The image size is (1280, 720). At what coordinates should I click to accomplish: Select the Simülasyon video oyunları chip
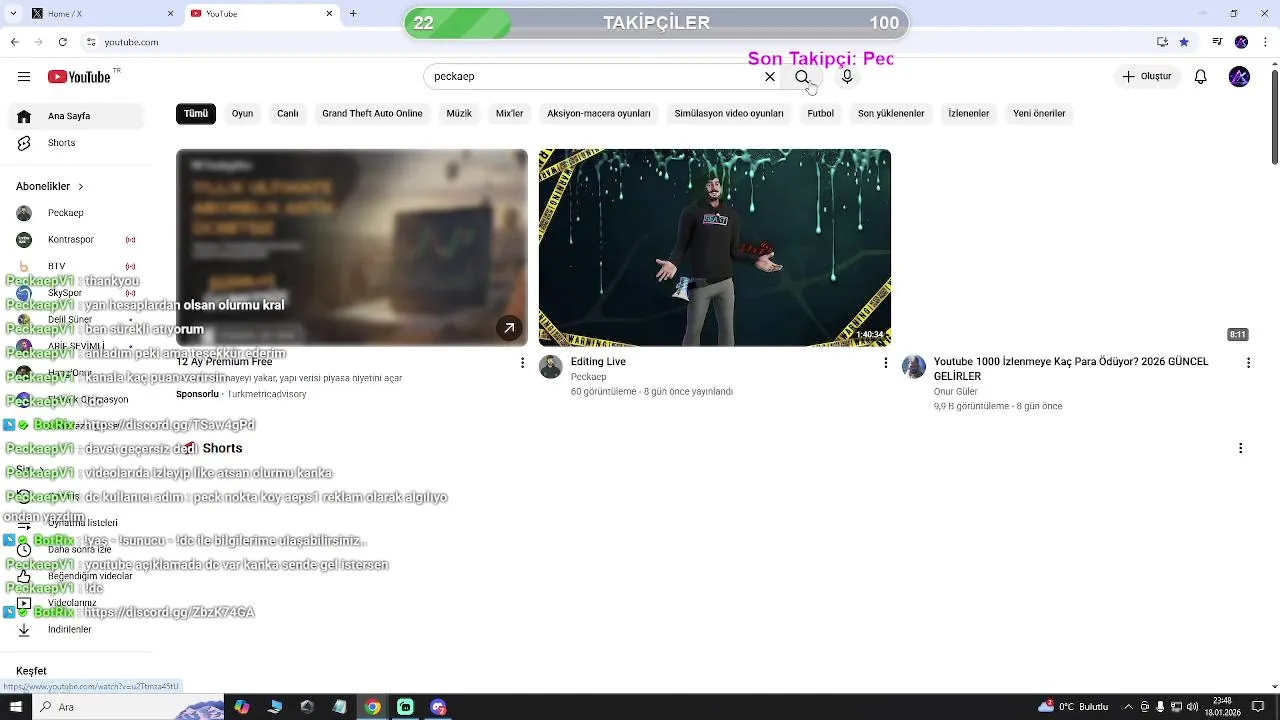(x=729, y=114)
